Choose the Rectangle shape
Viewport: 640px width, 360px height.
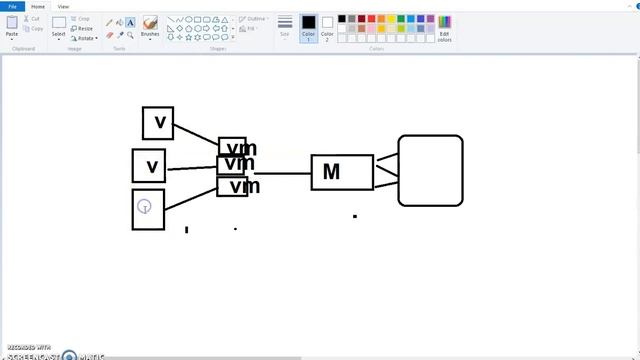tap(198, 19)
